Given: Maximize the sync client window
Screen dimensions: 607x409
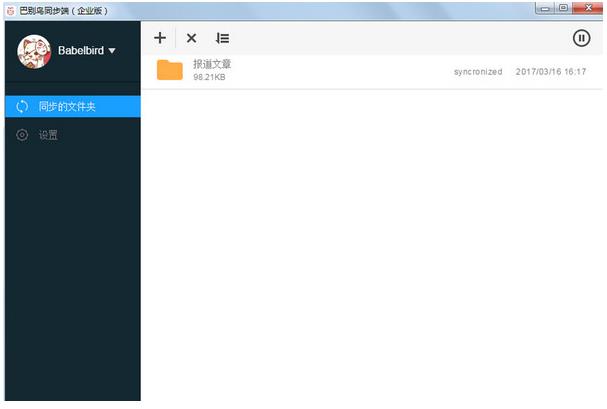Looking at the screenshot, I should coord(563,8).
